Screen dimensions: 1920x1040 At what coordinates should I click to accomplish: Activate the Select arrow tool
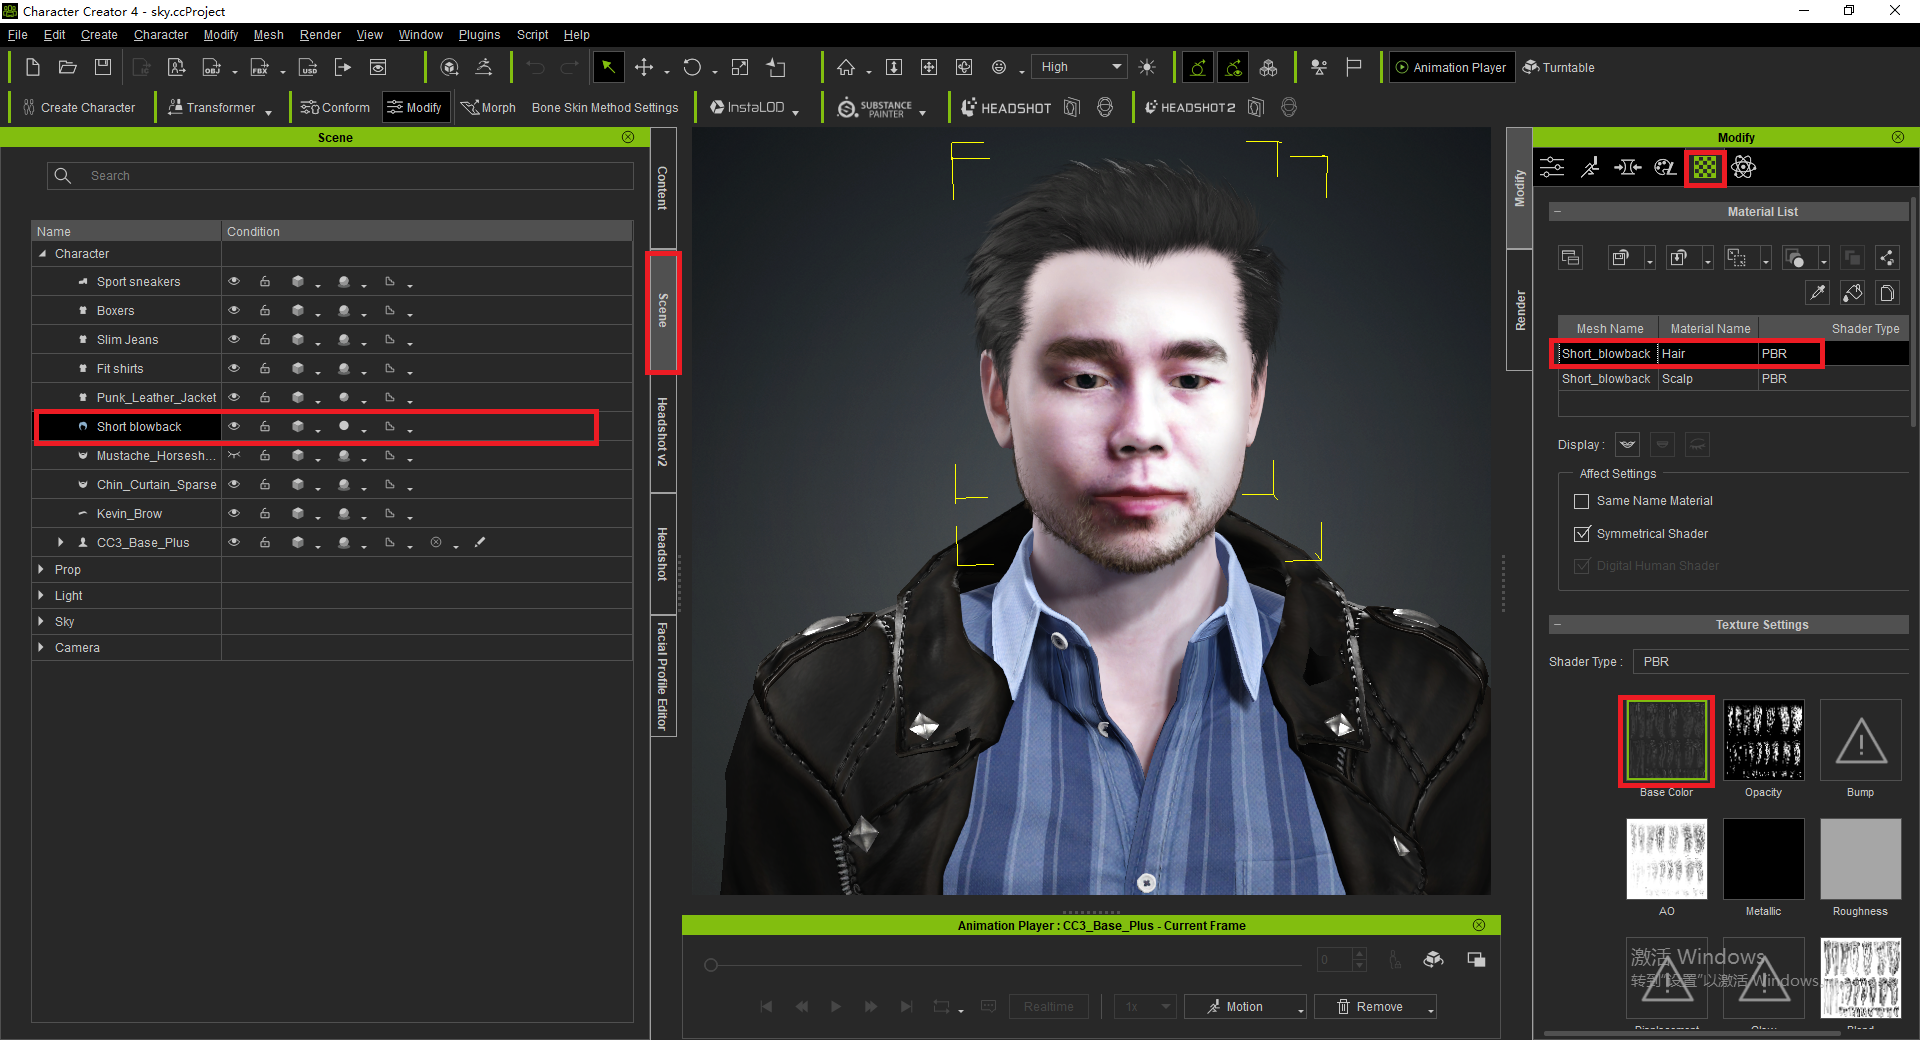point(608,67)
